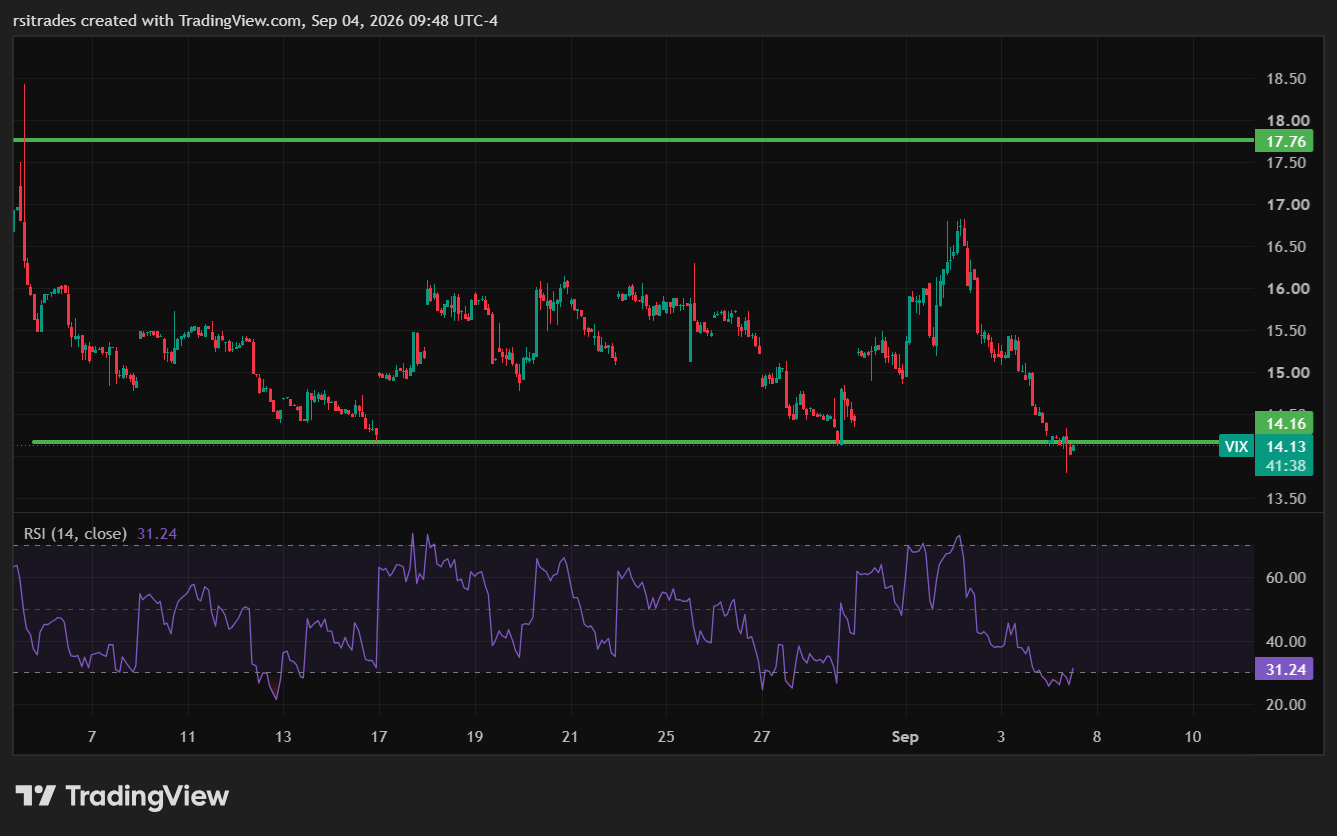Select the green 14.16 price label
The height and width of the screenshot is (836, 1337).
point(1285,422)
